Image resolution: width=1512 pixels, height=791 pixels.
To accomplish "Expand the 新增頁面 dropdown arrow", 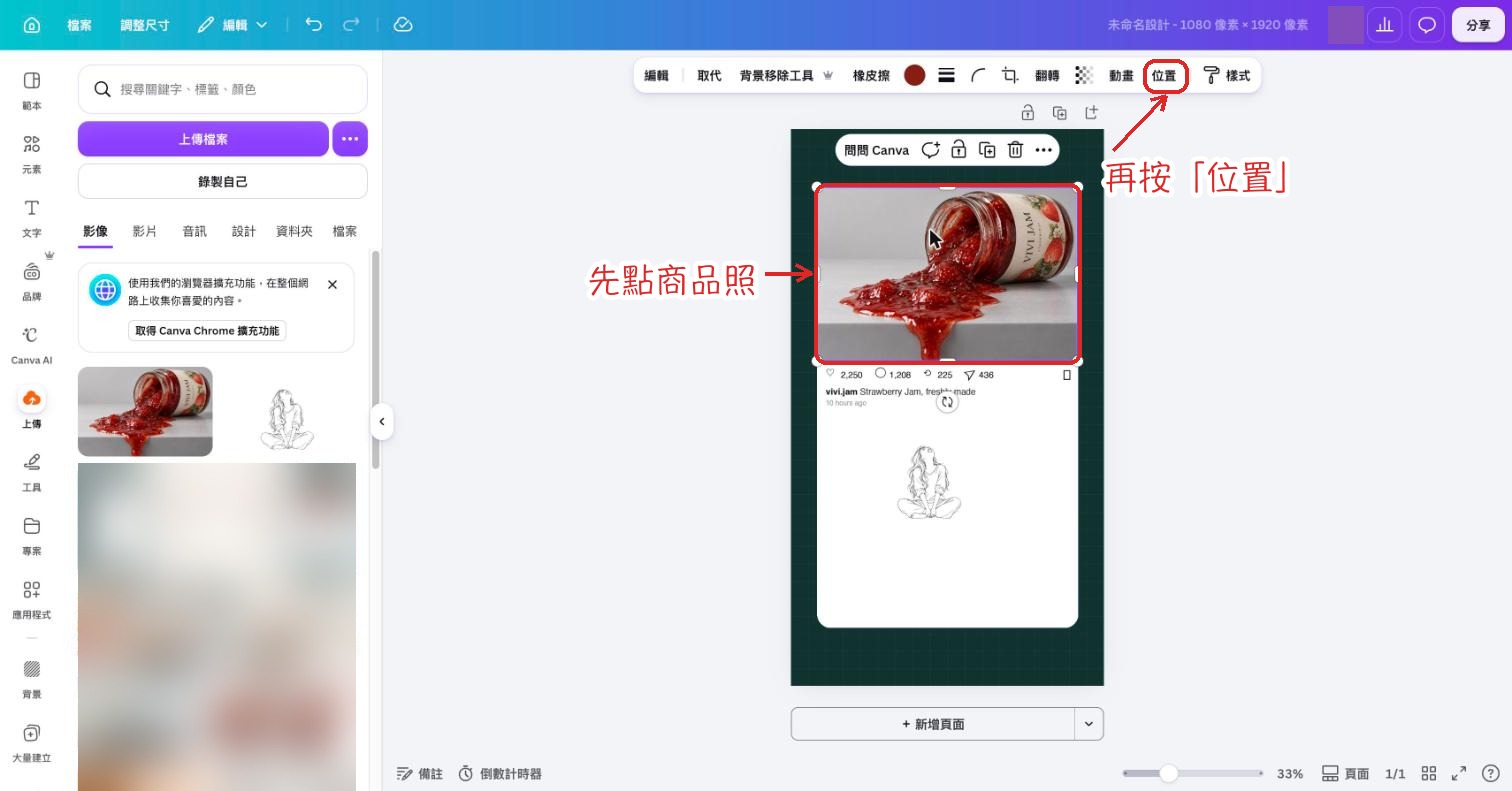I will 1089,724.
